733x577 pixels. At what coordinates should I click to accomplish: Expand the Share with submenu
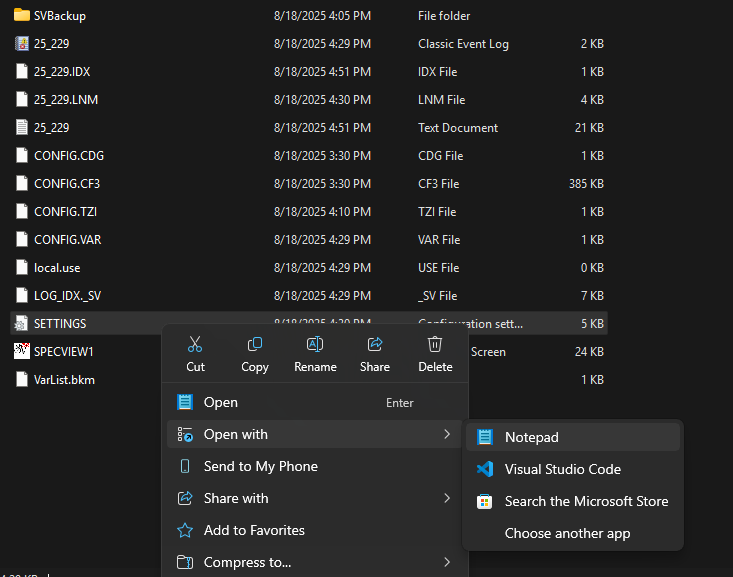point(446,498)
